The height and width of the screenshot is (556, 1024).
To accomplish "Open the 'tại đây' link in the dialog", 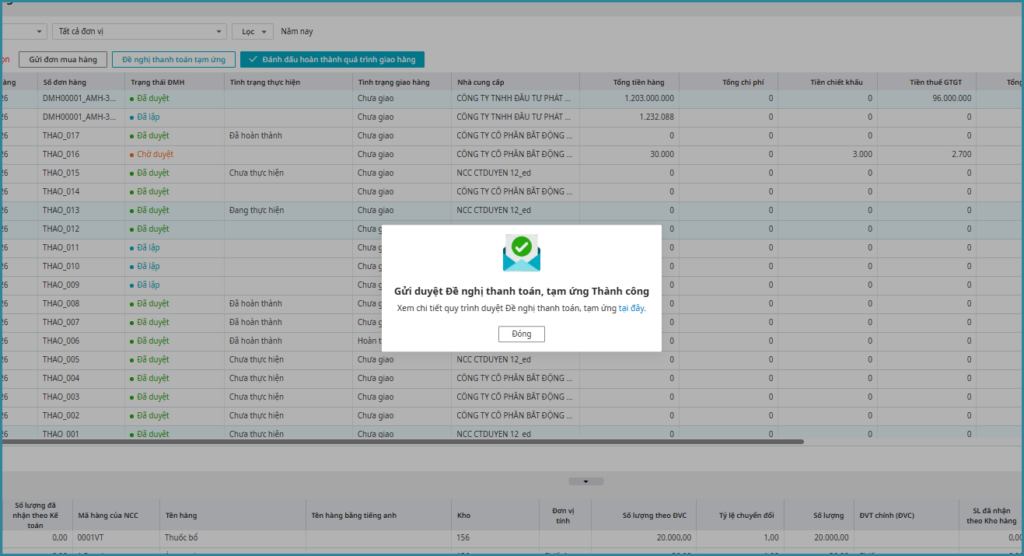I will click(x=631, y=308).
